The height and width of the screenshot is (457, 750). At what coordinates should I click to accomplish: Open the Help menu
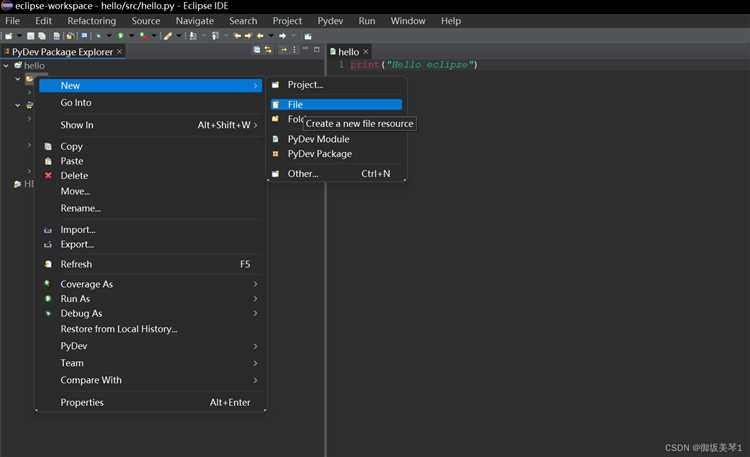click(x=451, y=21)
